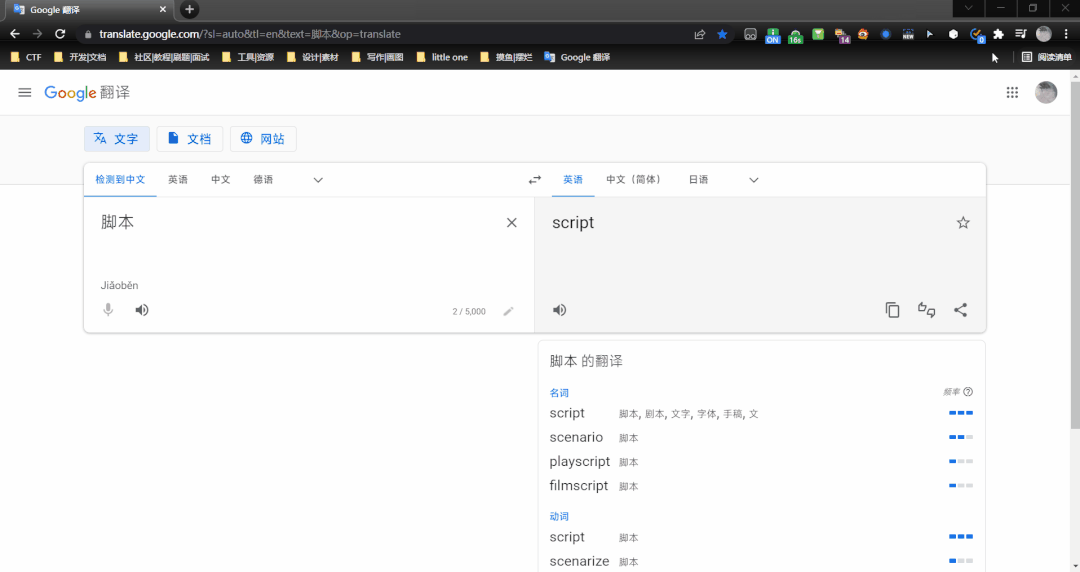Close the Google 翻译 tab
Screen dimensions: 1080x572
(163, 10)
